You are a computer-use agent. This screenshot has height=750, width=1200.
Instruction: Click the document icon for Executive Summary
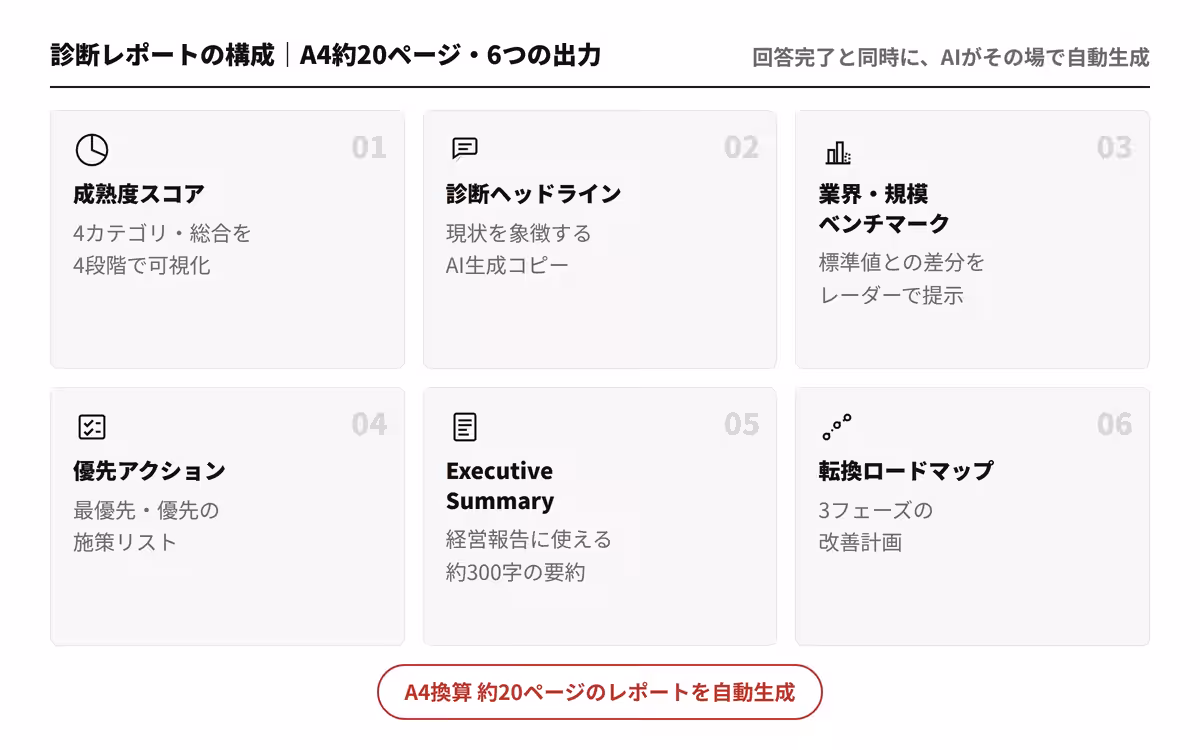coord(464,427)
